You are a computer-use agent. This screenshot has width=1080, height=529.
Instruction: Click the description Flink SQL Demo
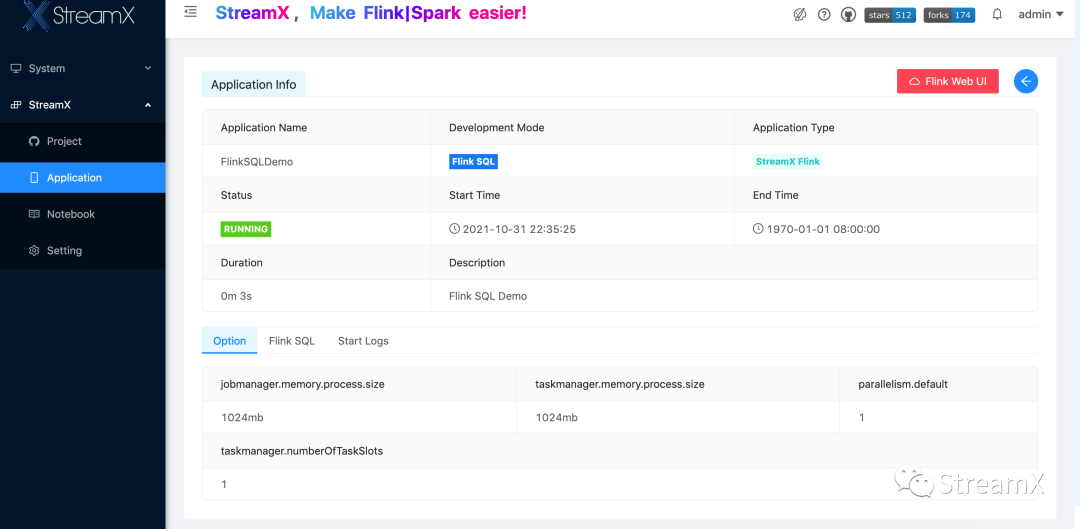(488, 296)
